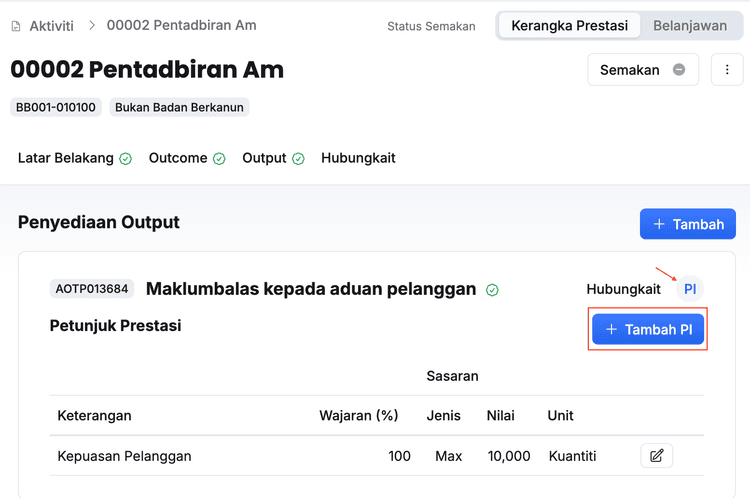The width and height of the screenshot is (750, 498).
Task: Click the edit pencil icon for Kepuasan Pelanggan
Action: (656, 456)
